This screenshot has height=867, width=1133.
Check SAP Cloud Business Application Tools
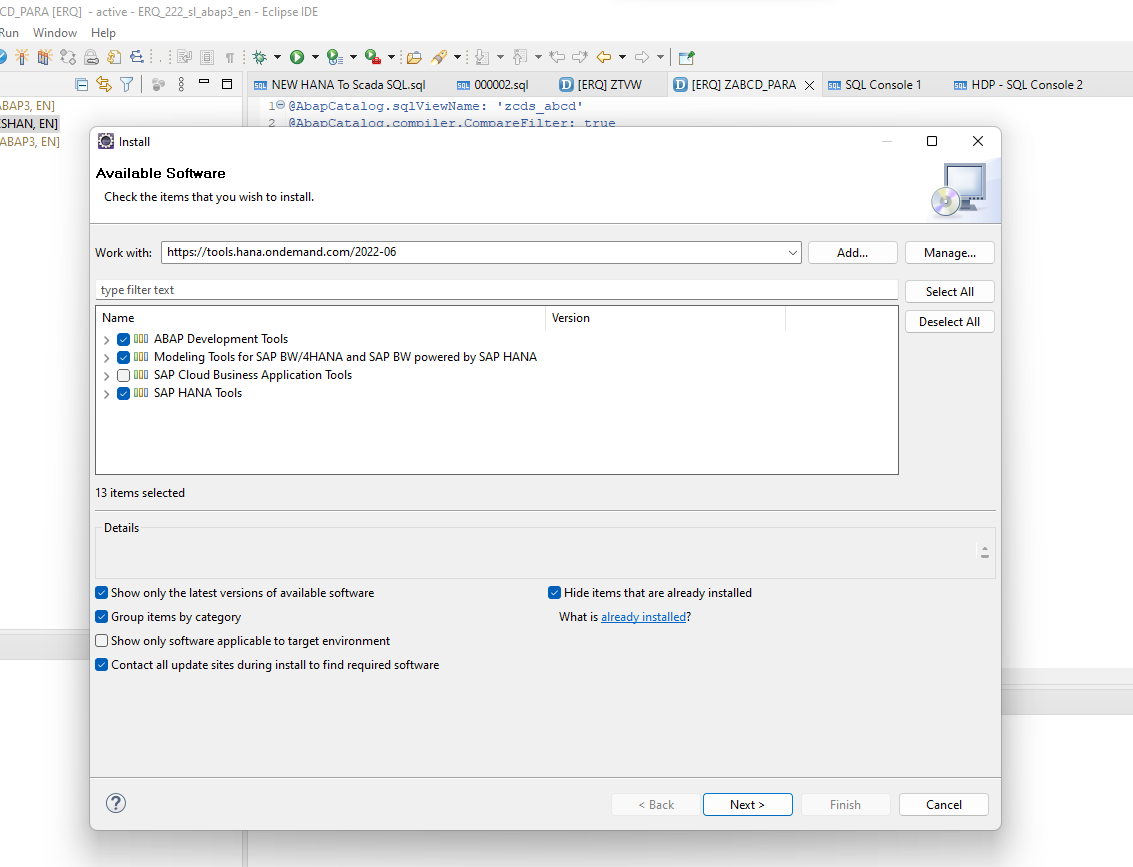click(123, 375)
